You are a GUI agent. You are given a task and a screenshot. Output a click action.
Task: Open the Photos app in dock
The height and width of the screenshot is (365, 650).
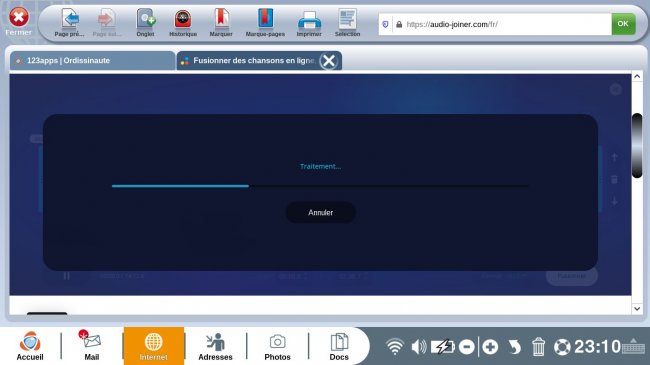tap(277, 346)
